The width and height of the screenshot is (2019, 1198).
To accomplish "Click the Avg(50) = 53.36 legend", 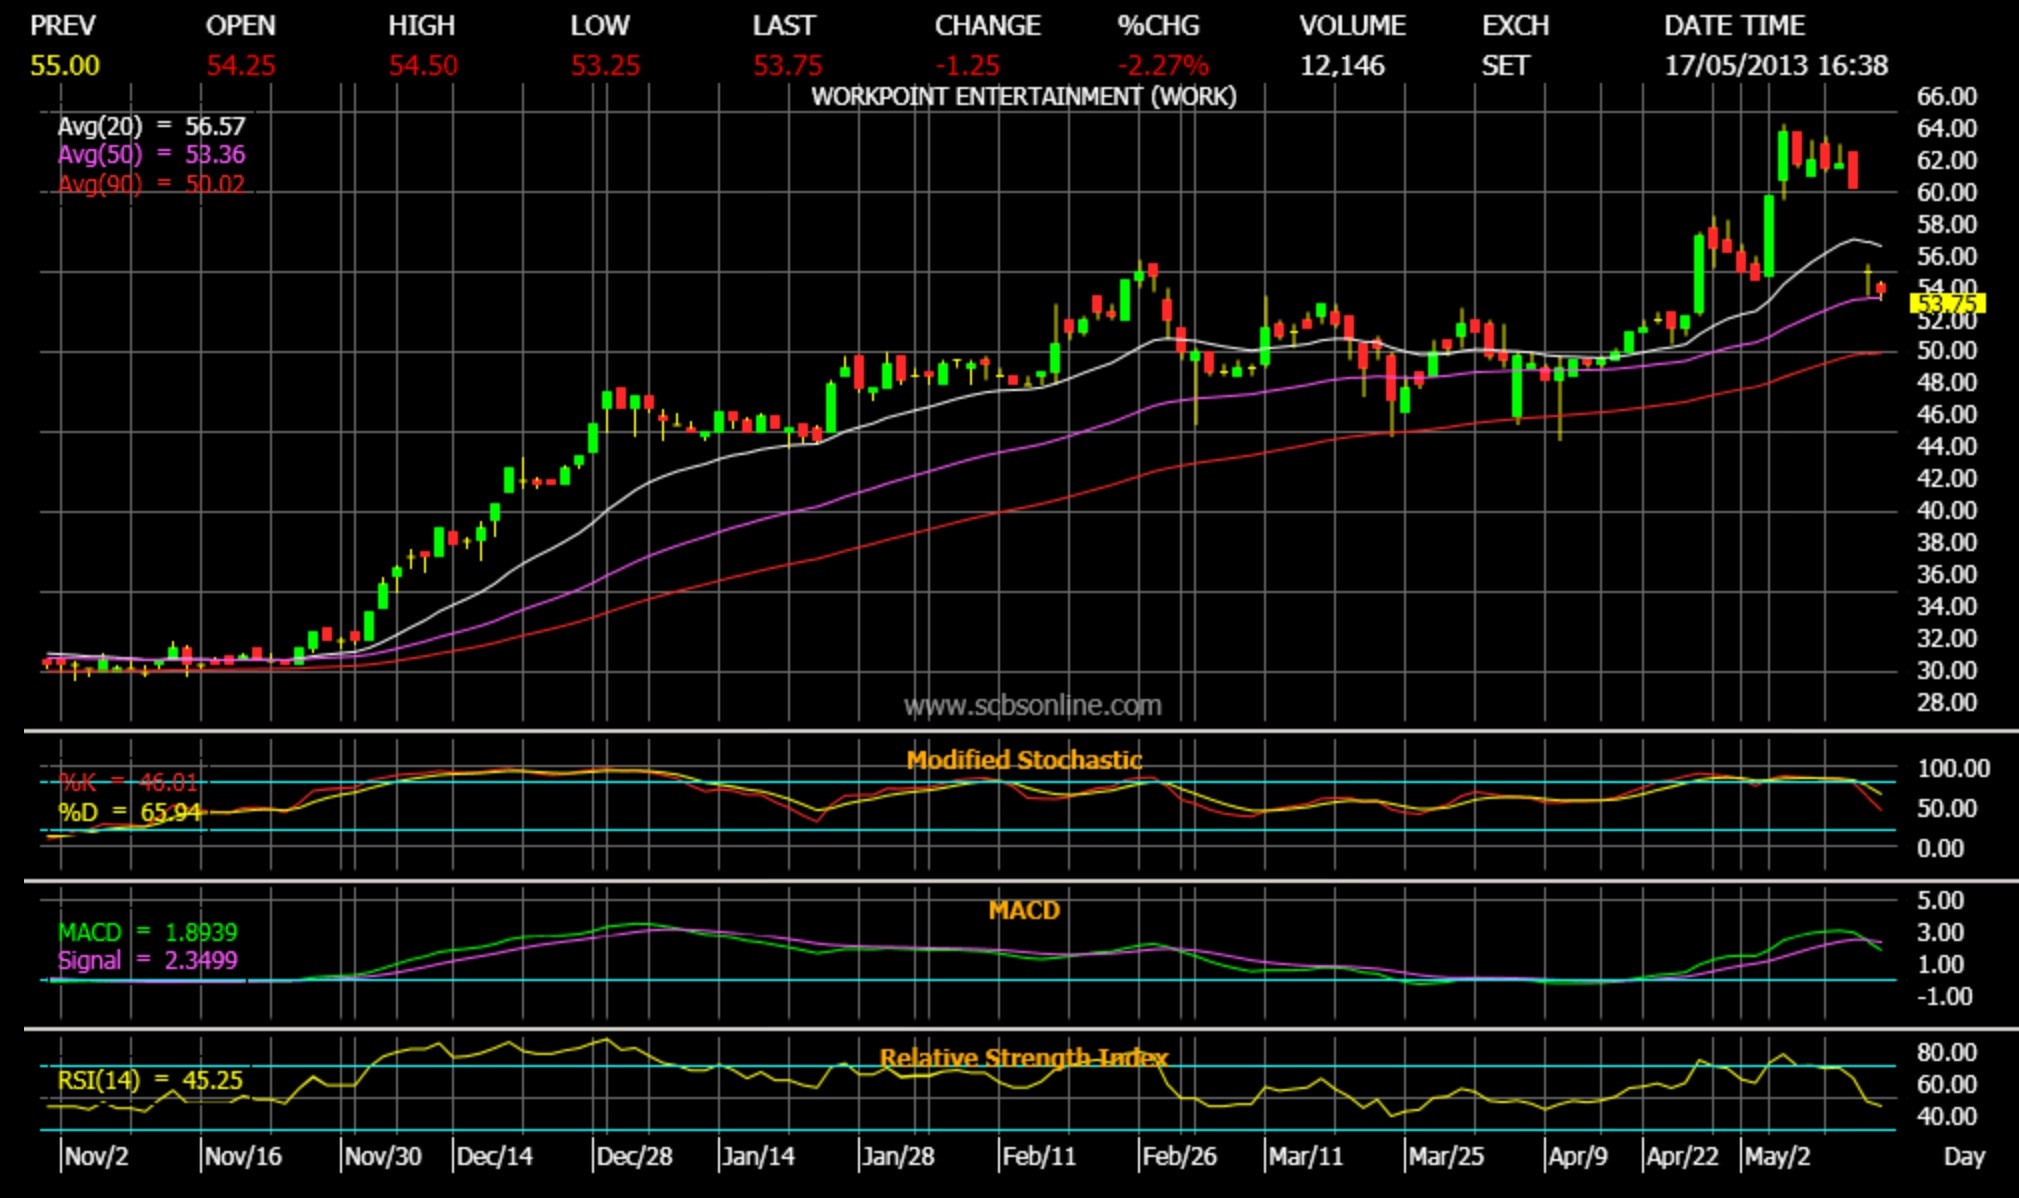I will pyautogui.click(x=151, y=155).
